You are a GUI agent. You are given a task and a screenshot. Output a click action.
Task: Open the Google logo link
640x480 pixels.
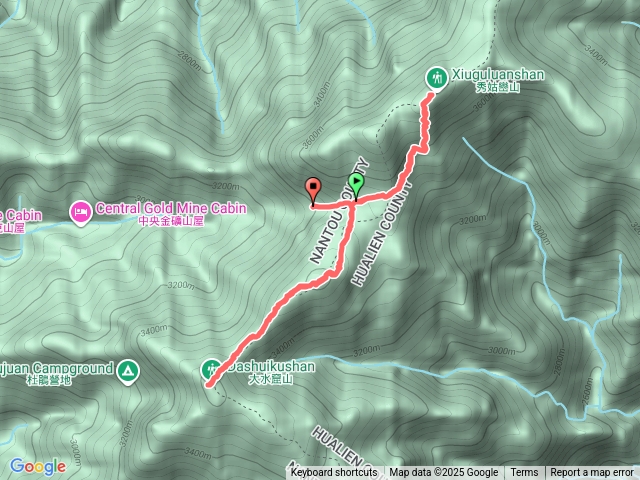[38, 467]
